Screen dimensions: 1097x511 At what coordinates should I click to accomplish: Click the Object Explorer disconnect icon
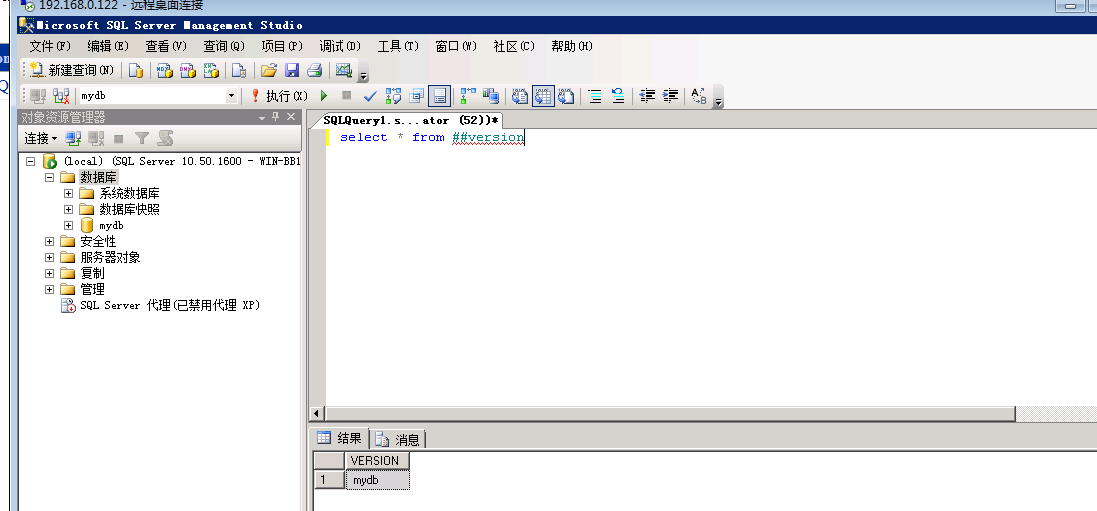click(96, 139)
